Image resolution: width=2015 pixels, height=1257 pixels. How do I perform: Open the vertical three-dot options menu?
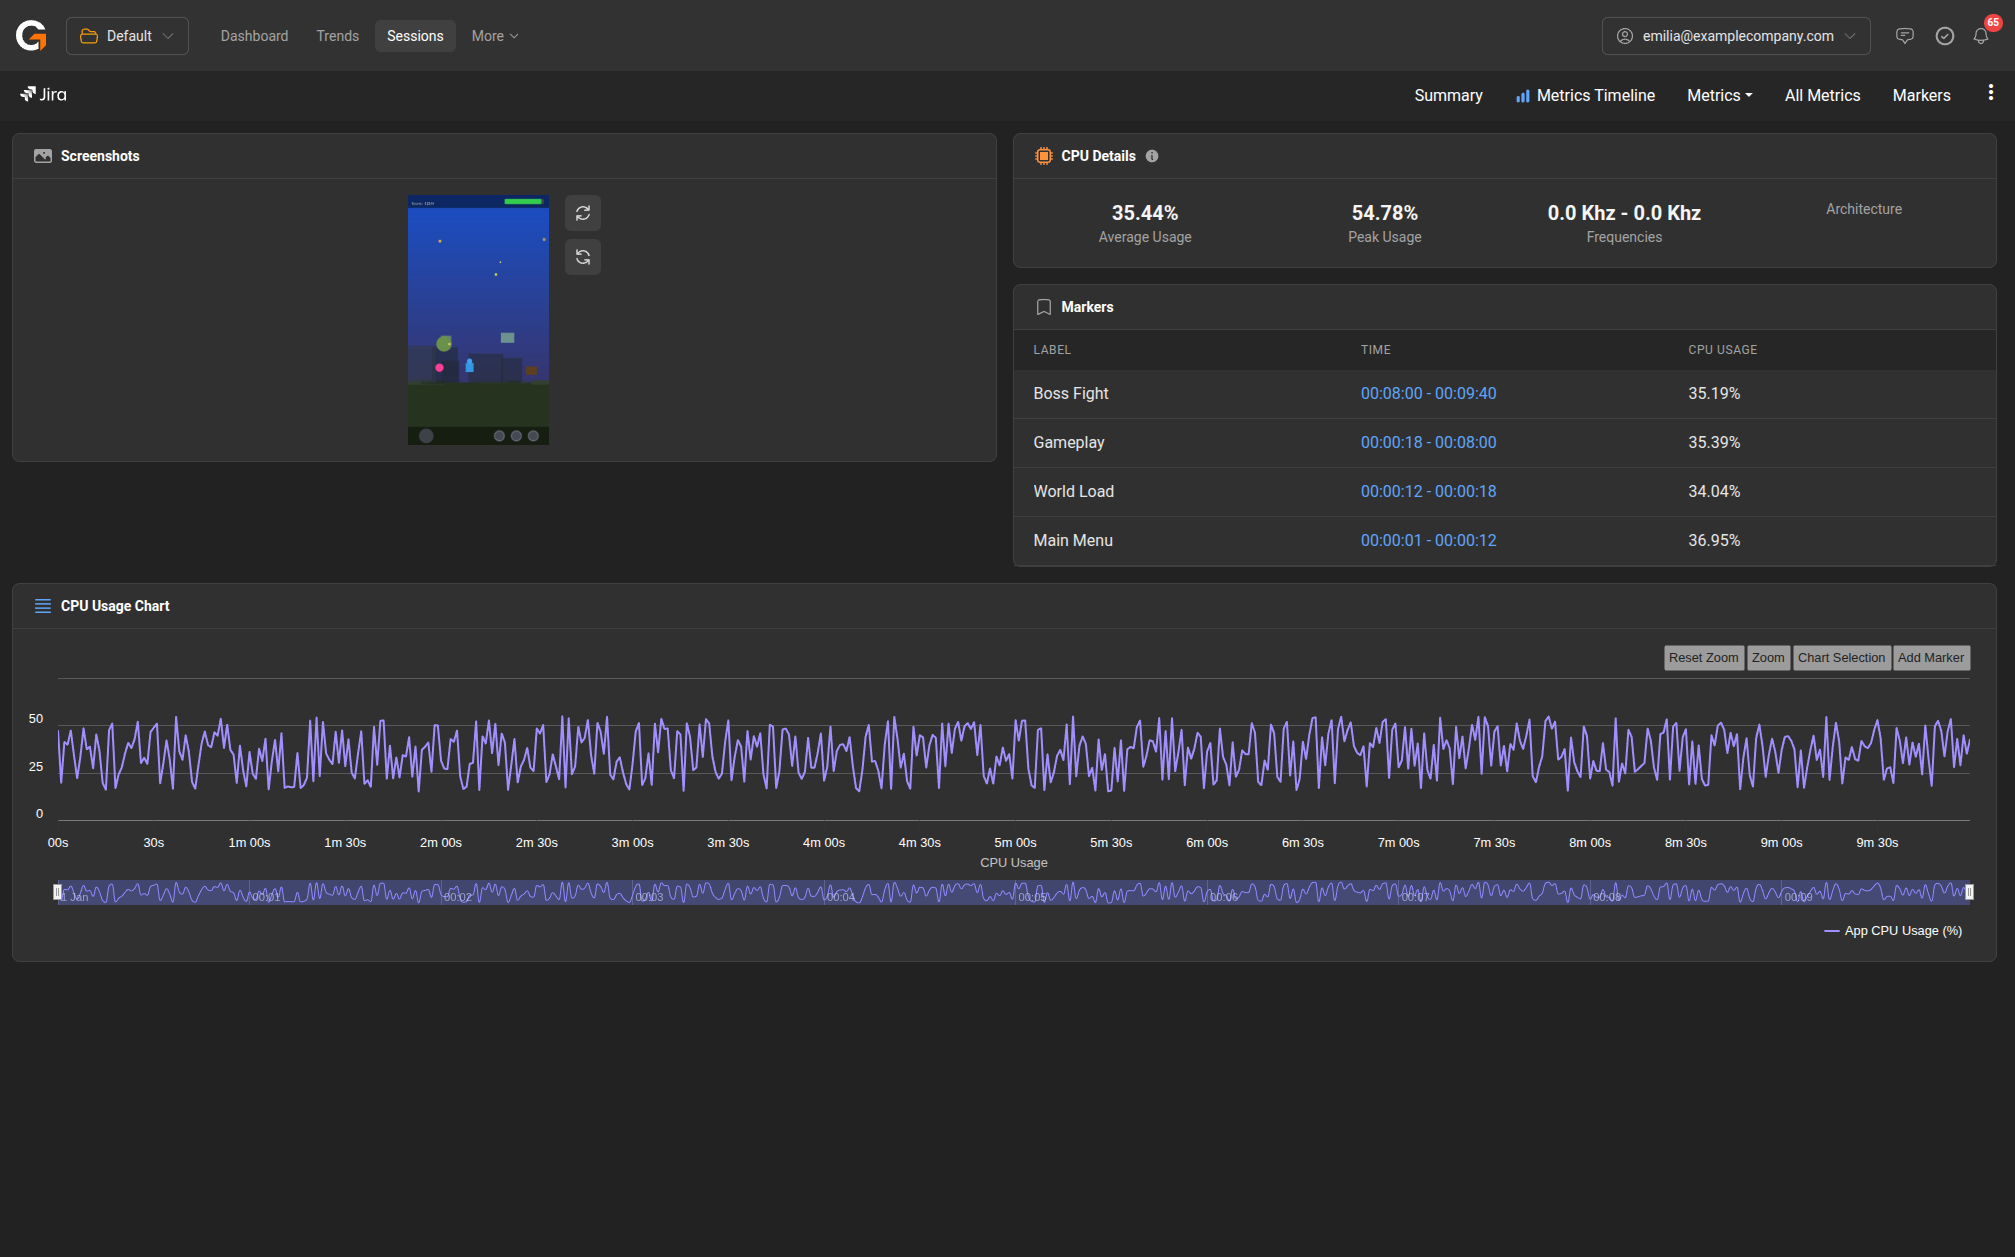[x=1990, y=93]
